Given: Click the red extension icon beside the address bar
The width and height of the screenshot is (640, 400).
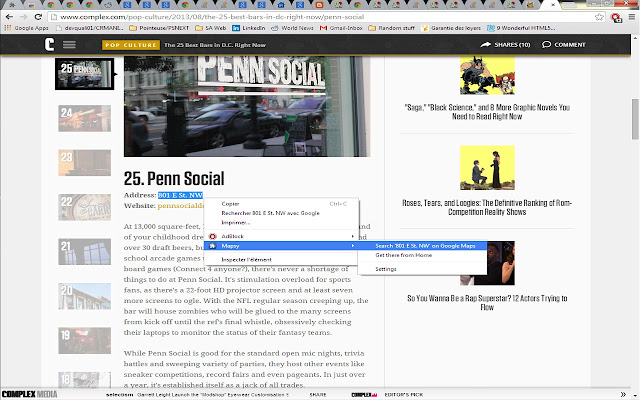Looking at the screenshot, I should [616, 17].
